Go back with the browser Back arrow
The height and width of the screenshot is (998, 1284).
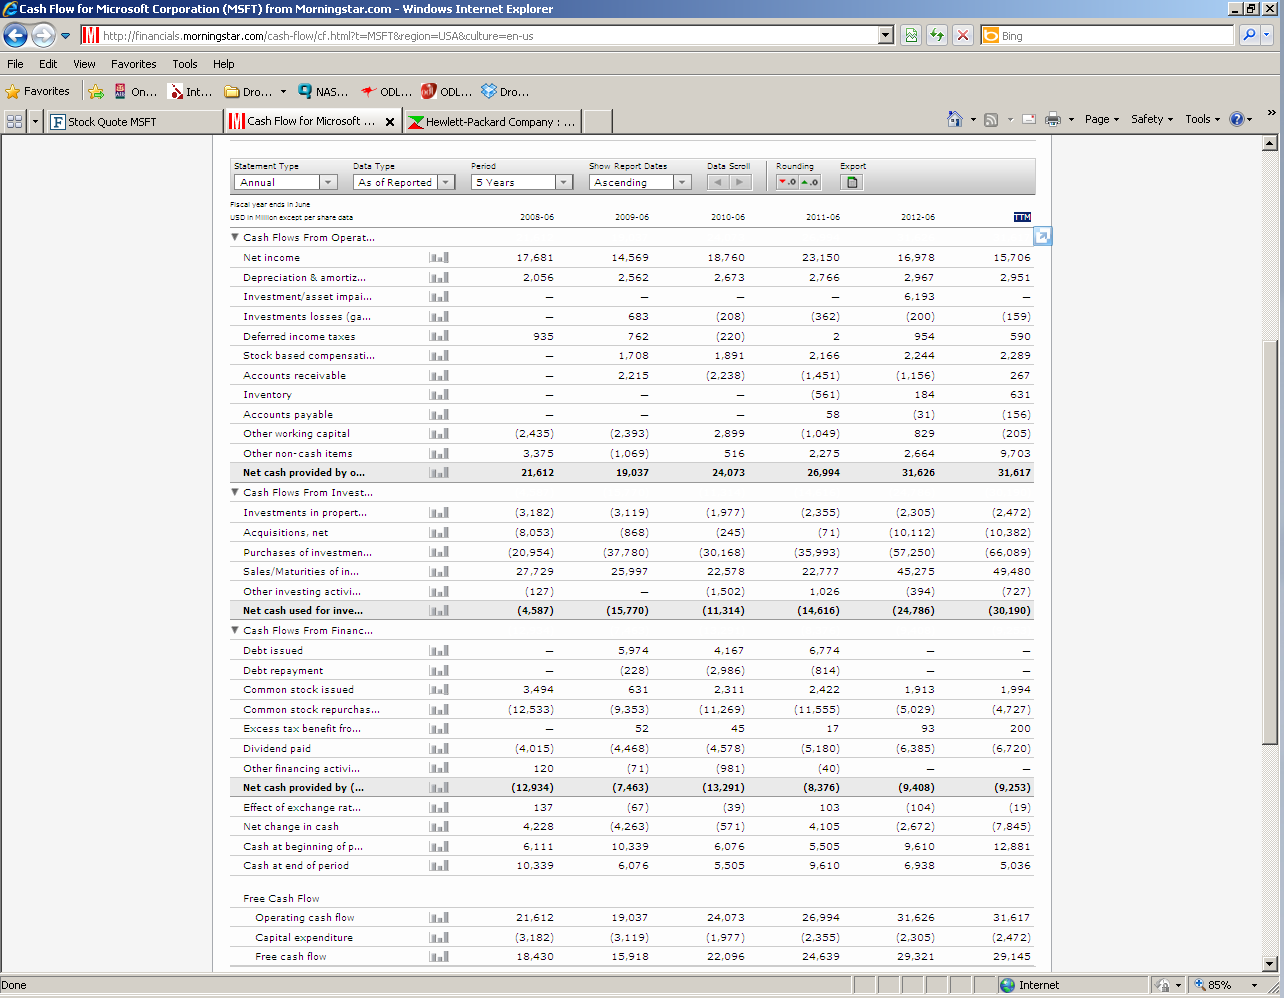[x=15, y=36]
